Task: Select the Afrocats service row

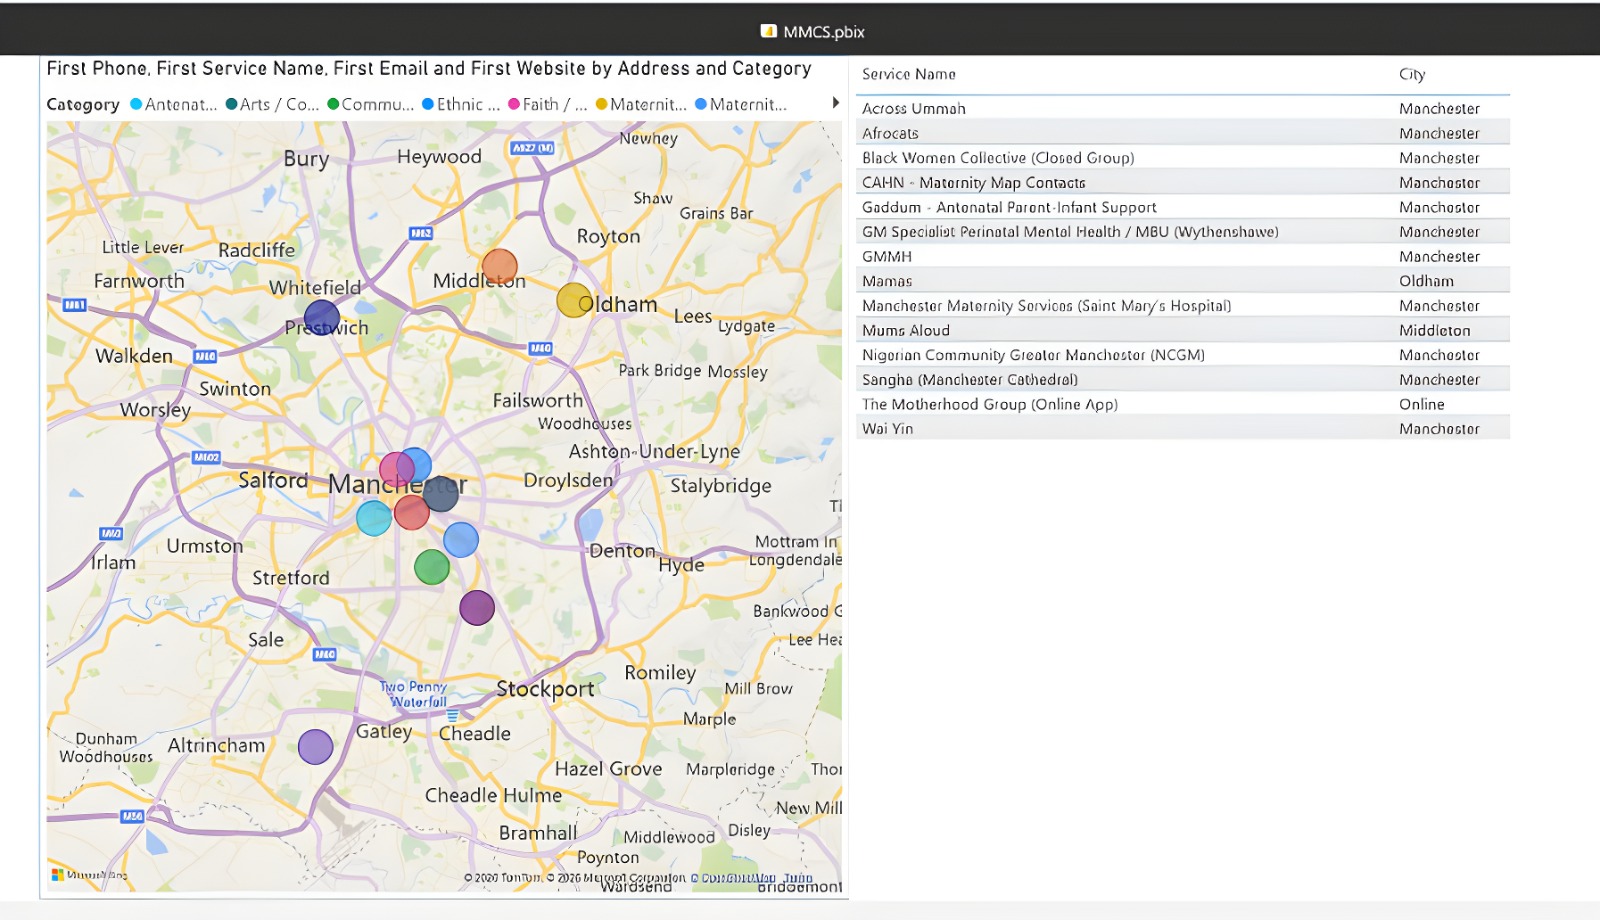Action: click(x=1183, y=133)
